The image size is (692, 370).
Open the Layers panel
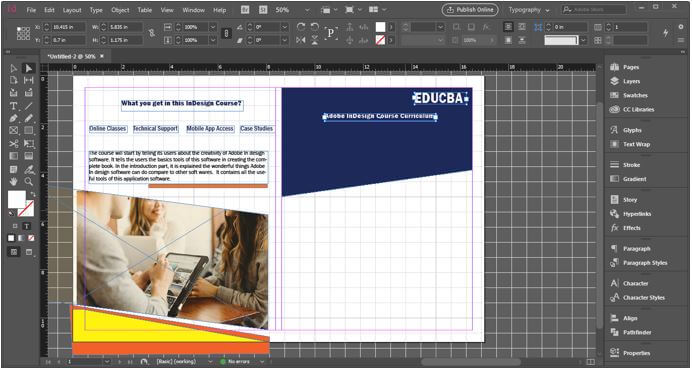click(631, 81)
